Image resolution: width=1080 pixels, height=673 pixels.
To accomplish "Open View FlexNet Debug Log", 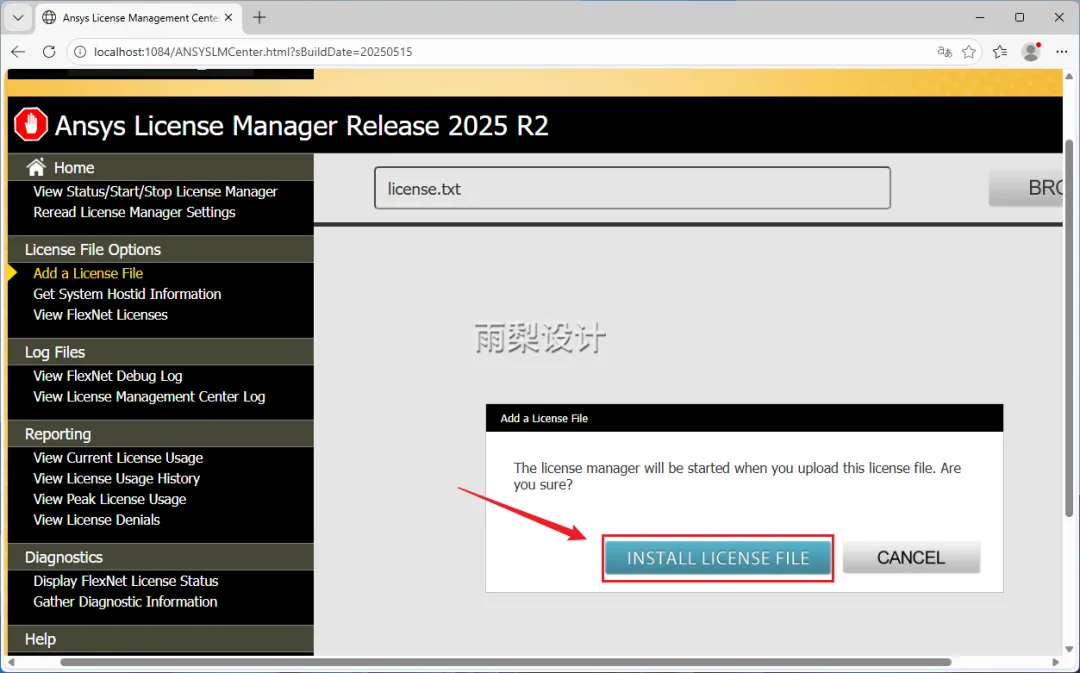I will [x=107, y=376].
